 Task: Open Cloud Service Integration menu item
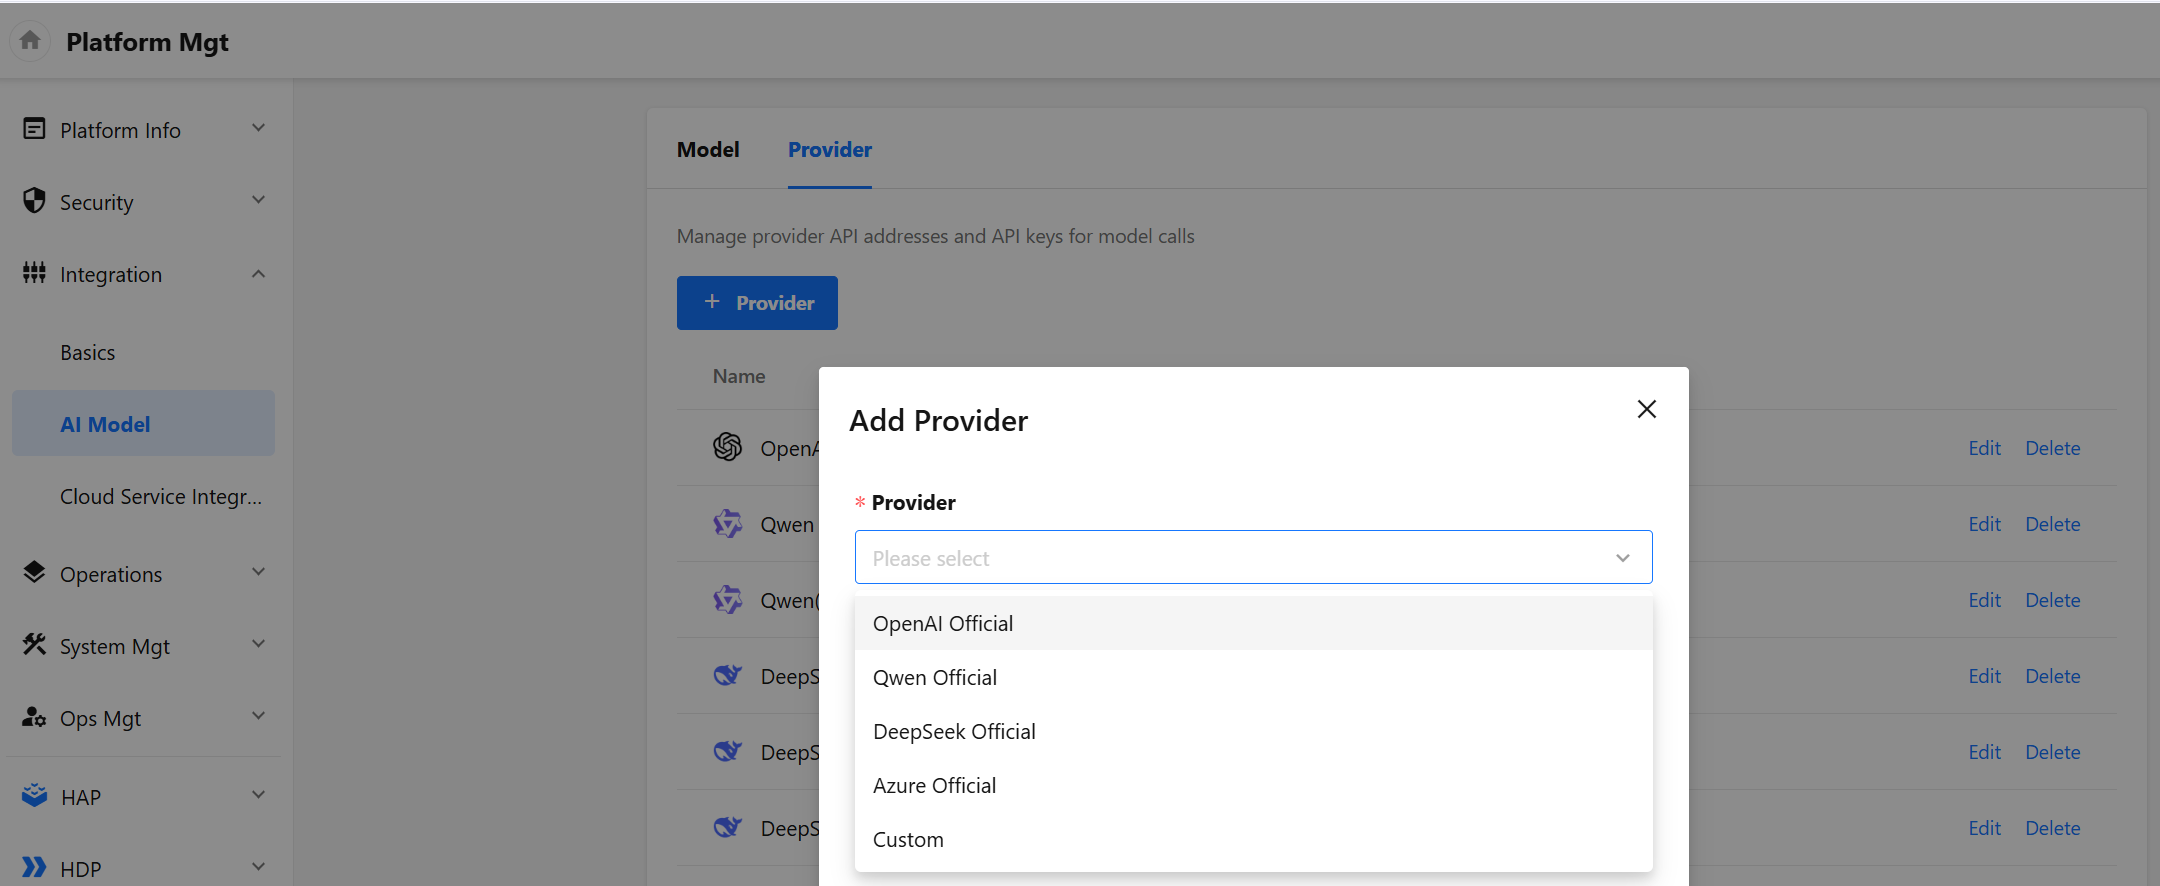[161, 497]
